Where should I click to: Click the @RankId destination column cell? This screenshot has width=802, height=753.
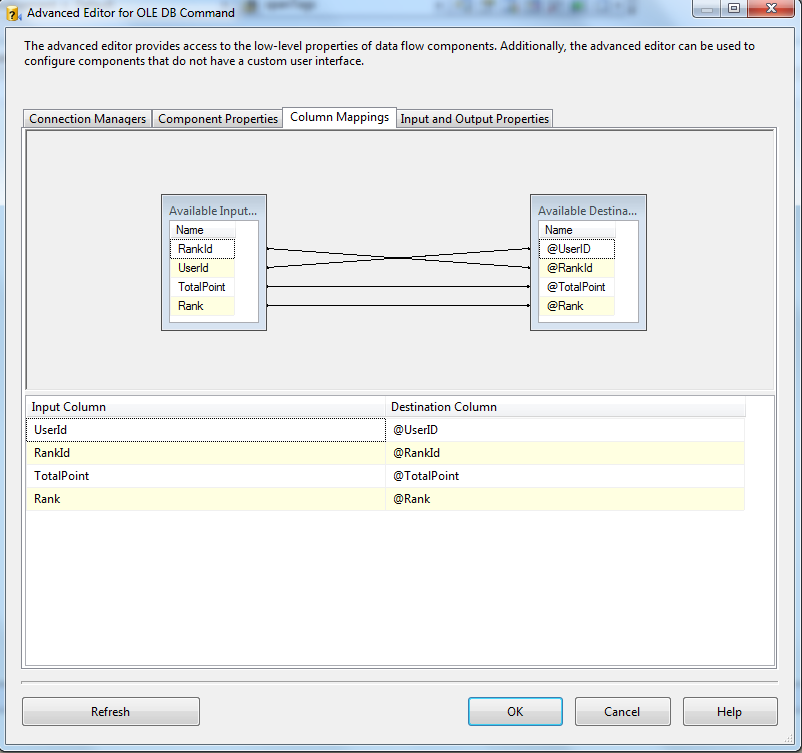pyautogui.click(x=565, y=453)
